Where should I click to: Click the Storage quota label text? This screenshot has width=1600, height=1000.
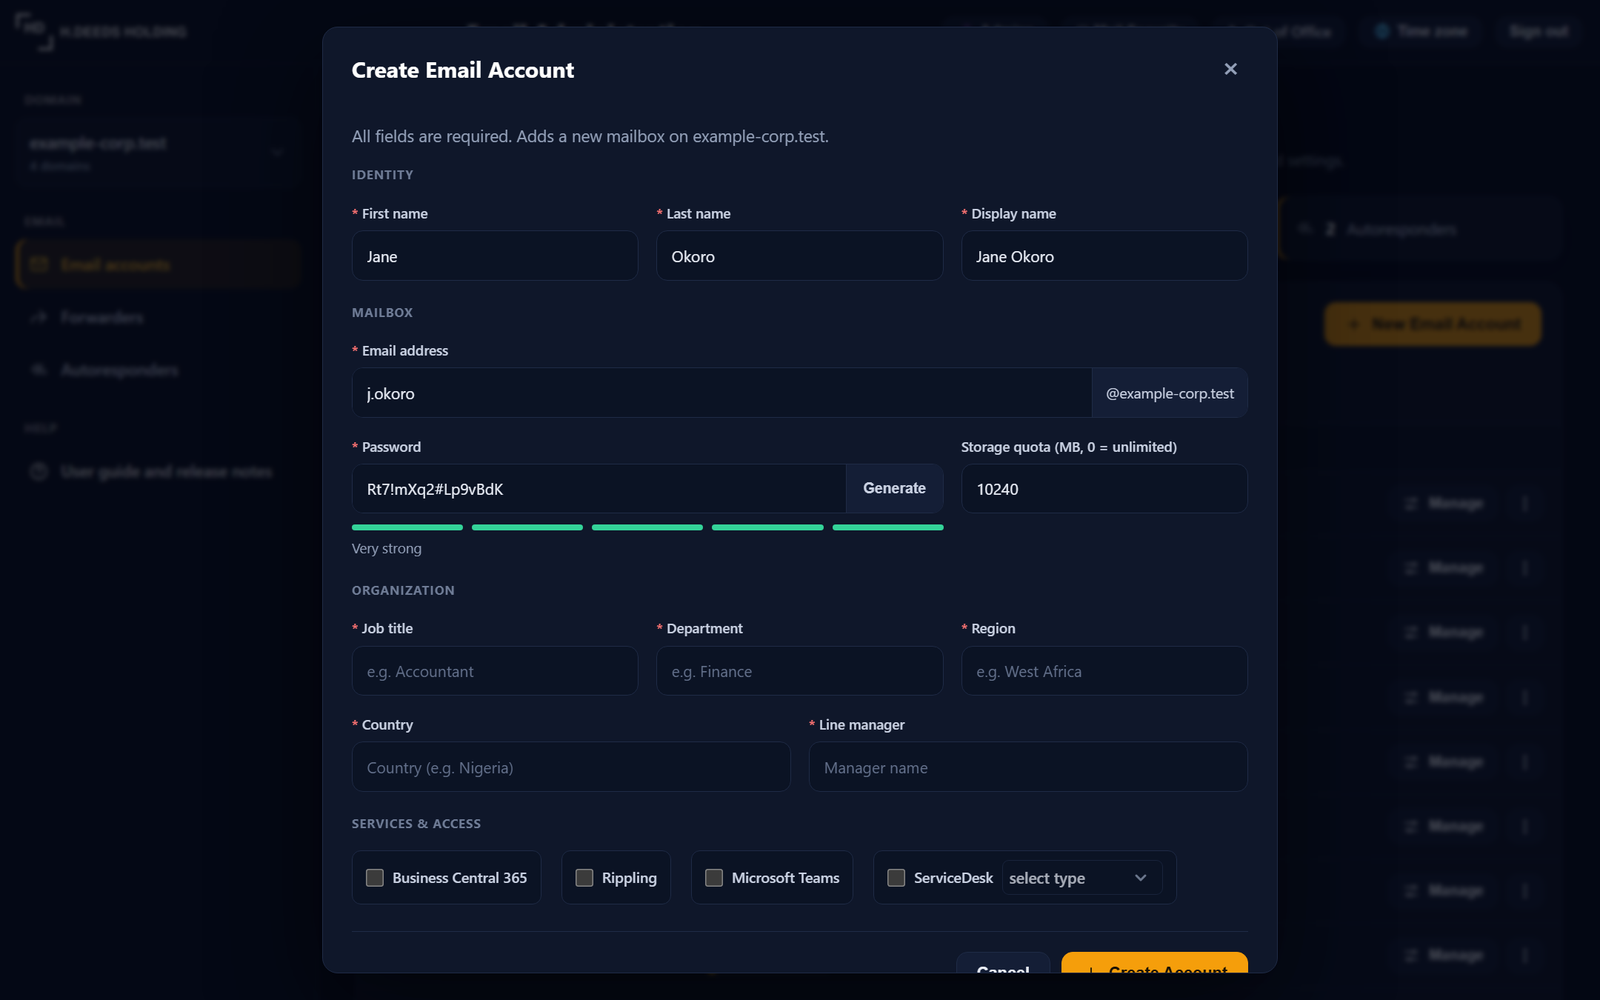1069,447
